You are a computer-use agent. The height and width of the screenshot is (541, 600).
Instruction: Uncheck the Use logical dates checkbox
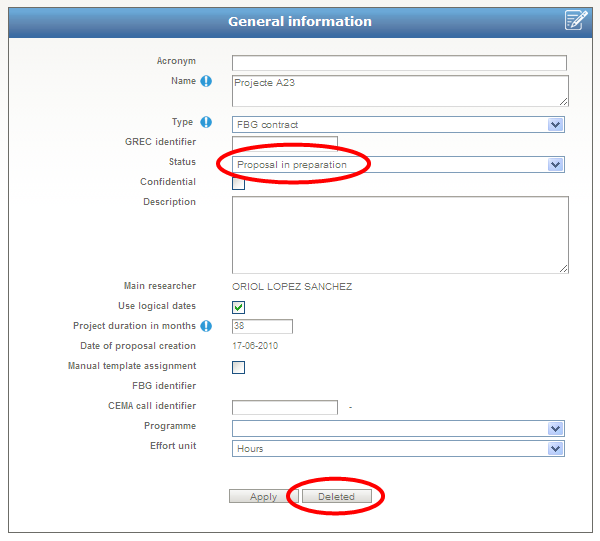pos(238,307)
